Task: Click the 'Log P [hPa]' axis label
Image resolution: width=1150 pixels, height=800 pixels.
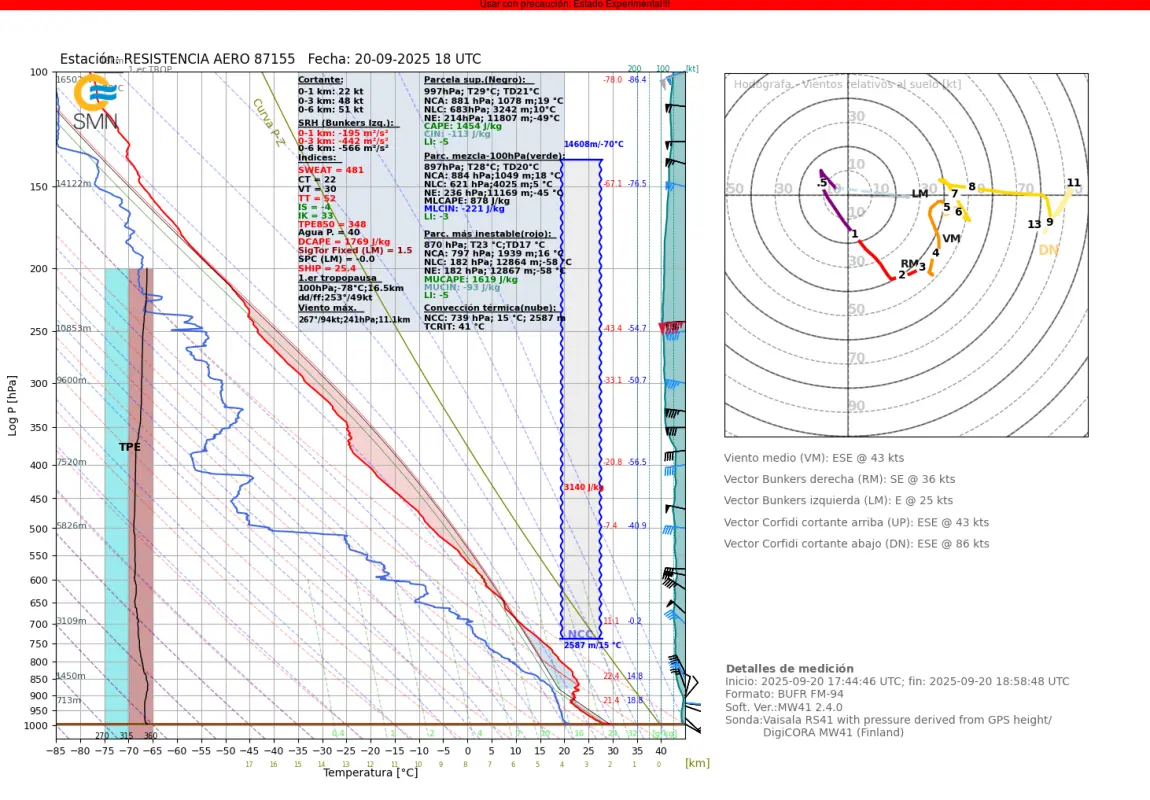Action: click(12, 406)
